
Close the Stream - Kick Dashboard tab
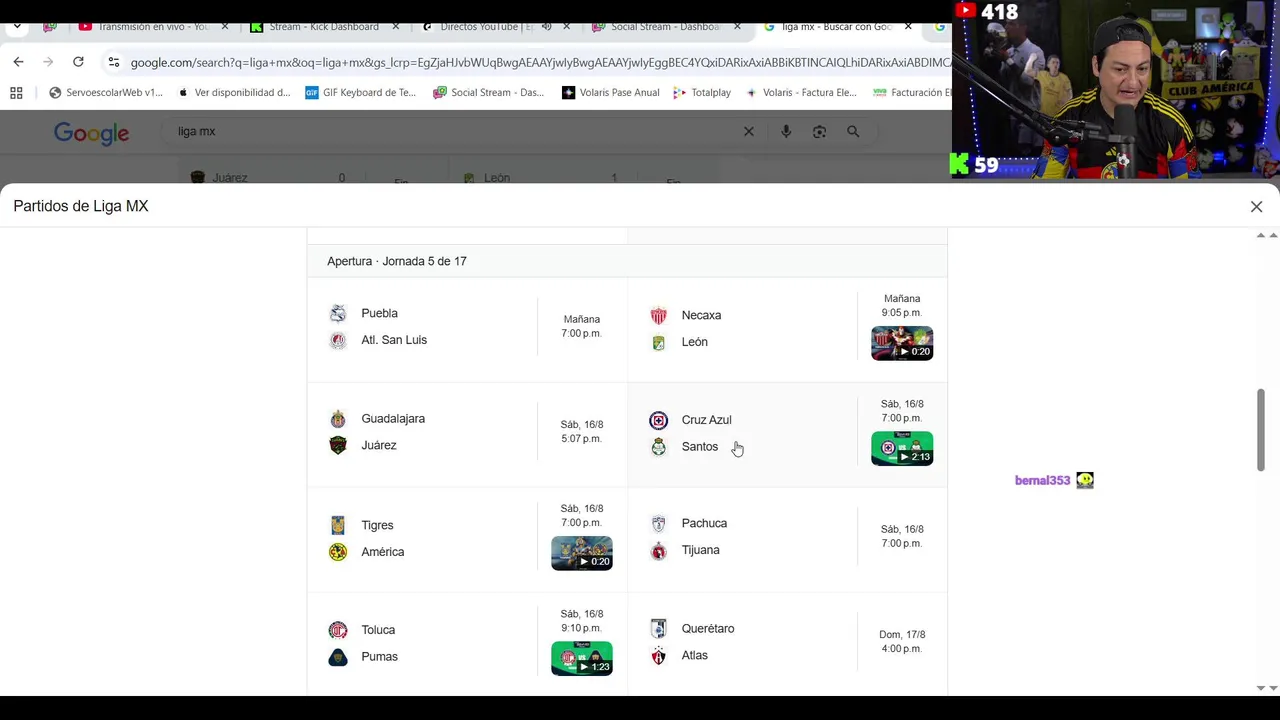(x=396, y=27)
